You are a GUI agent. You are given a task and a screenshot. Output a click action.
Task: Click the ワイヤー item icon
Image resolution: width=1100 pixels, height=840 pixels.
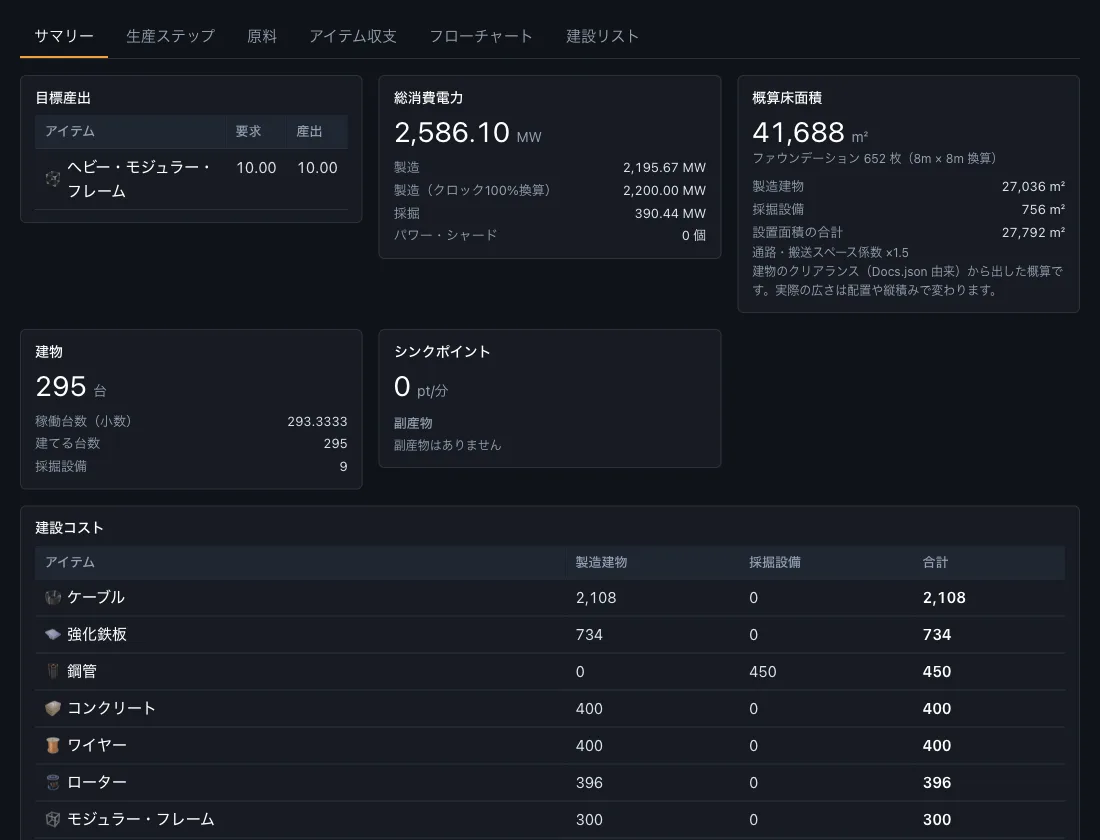(x=53, y=745)
